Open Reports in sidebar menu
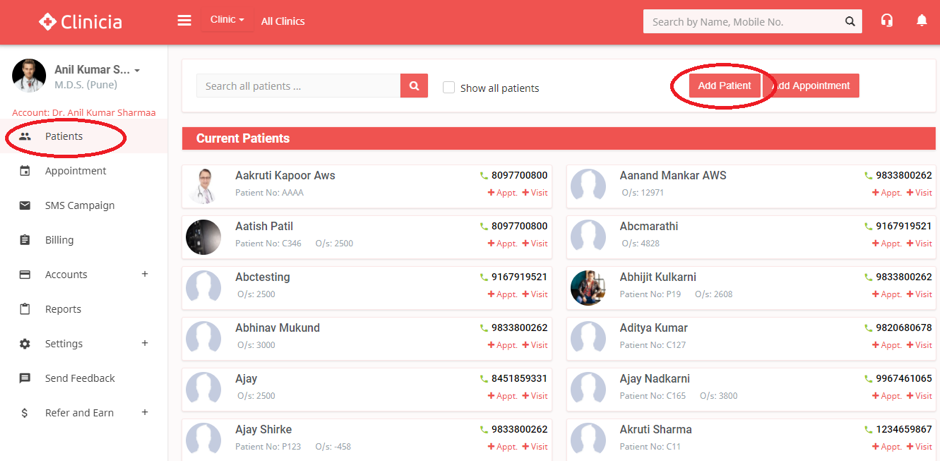The height and width of the screenshot is (461, 940). [x=63, y=309]
